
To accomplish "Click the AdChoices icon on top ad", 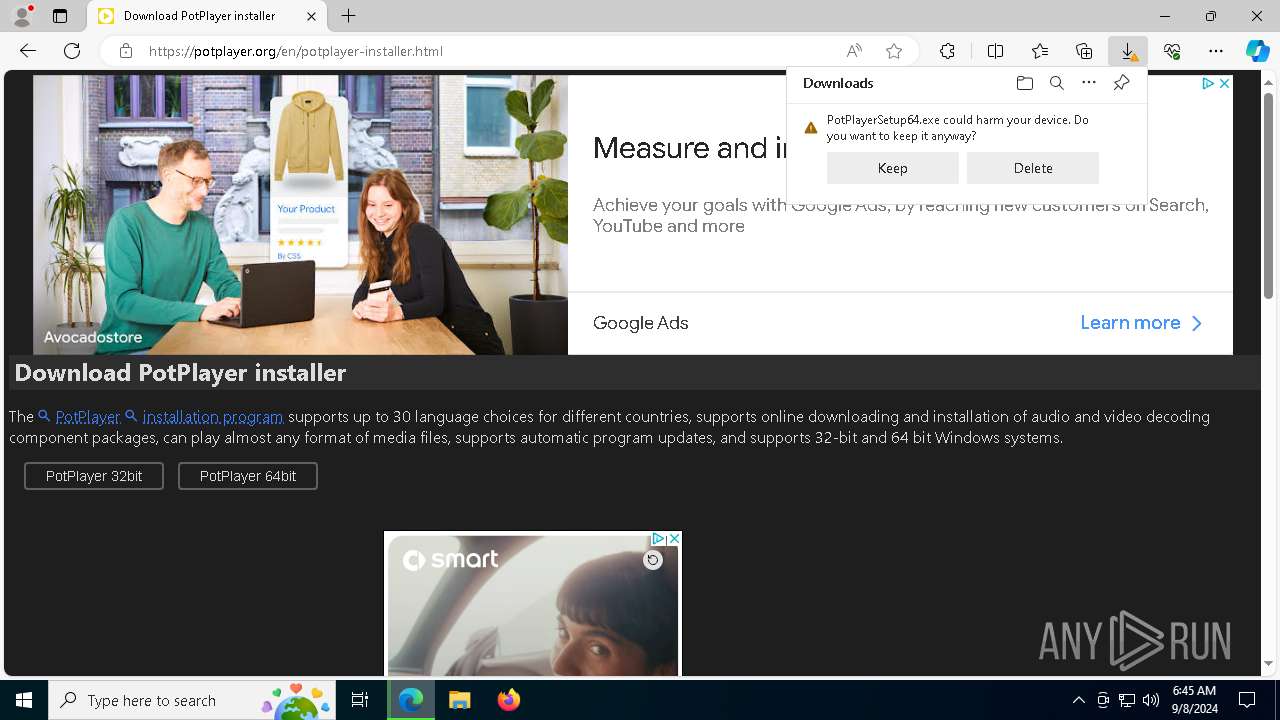I will (x=1208, y=84).
